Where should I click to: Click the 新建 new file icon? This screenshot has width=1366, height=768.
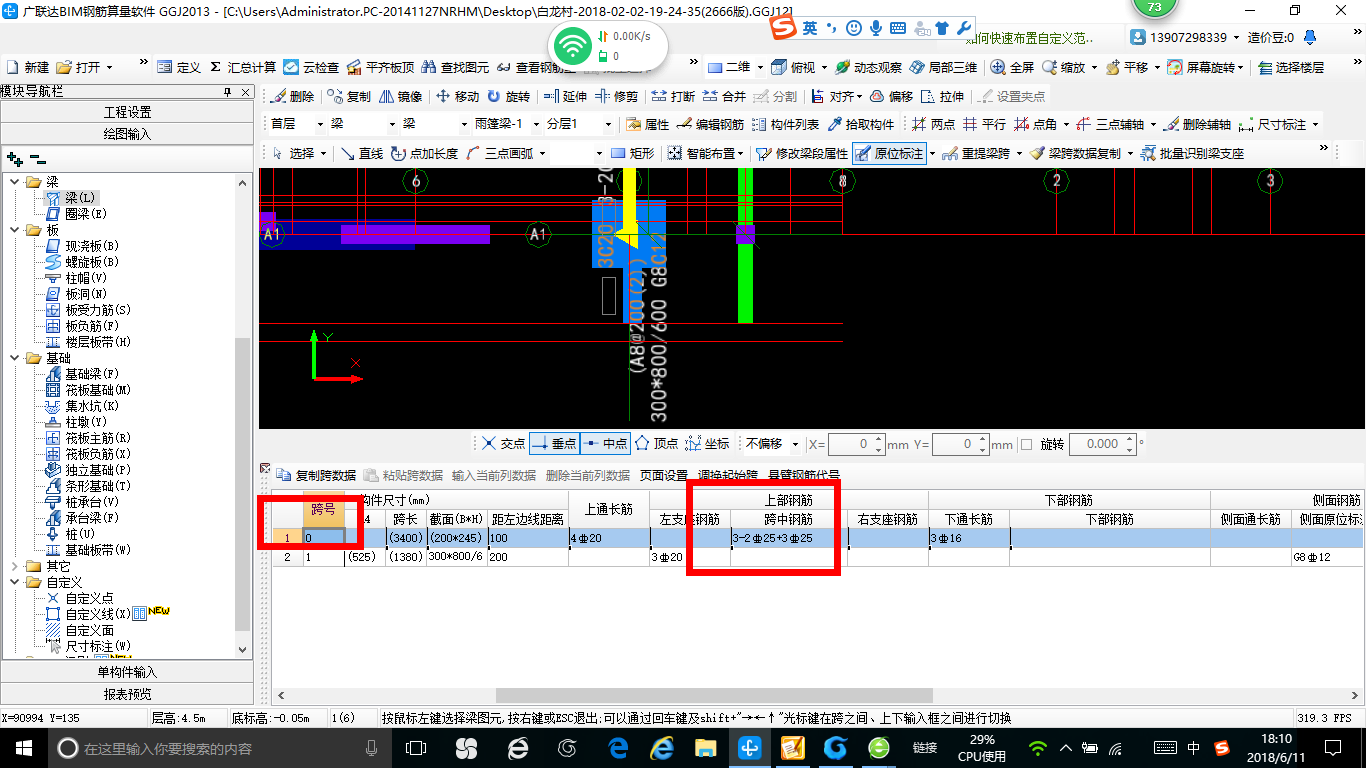click(x=28, y=67)
